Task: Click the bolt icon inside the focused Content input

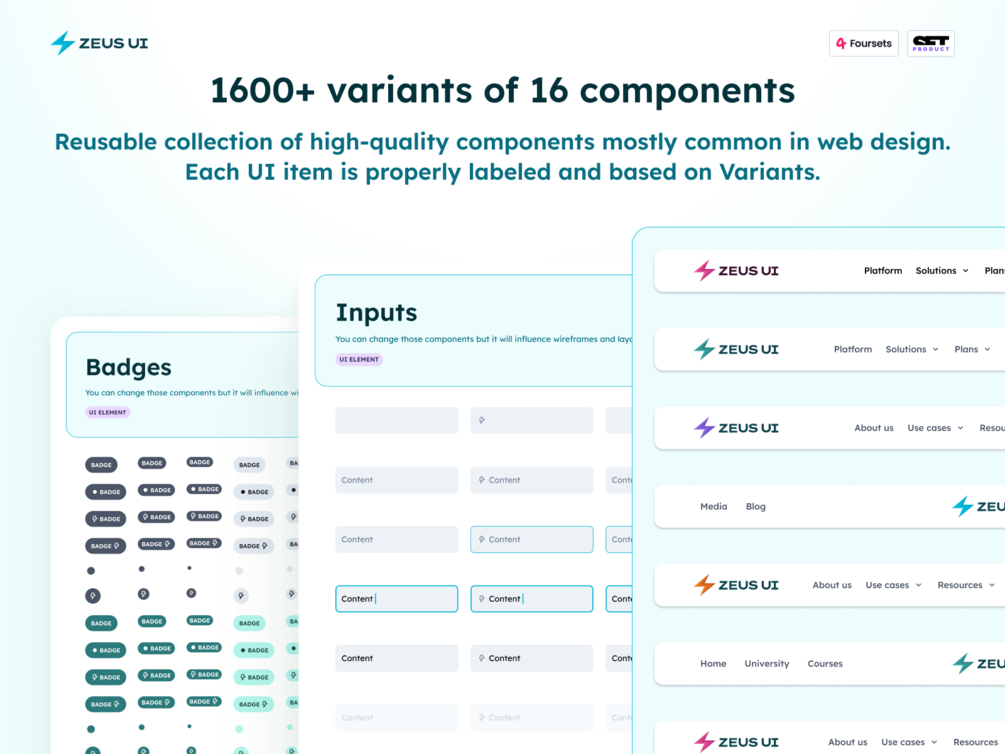Action: point(481,599)
